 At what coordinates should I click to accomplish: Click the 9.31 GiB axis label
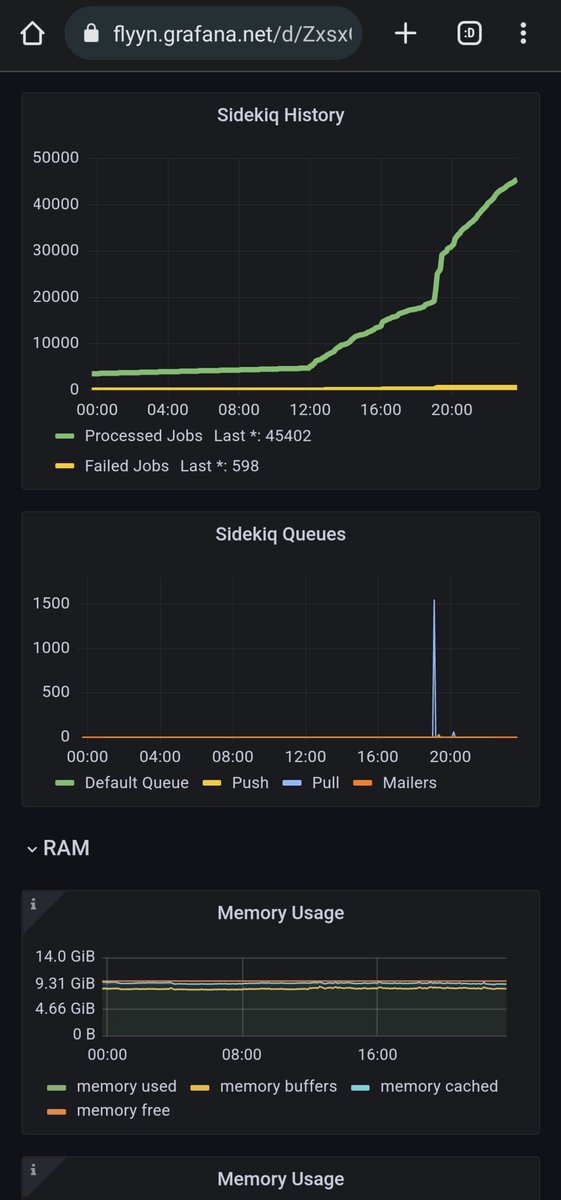pos(65,983)
